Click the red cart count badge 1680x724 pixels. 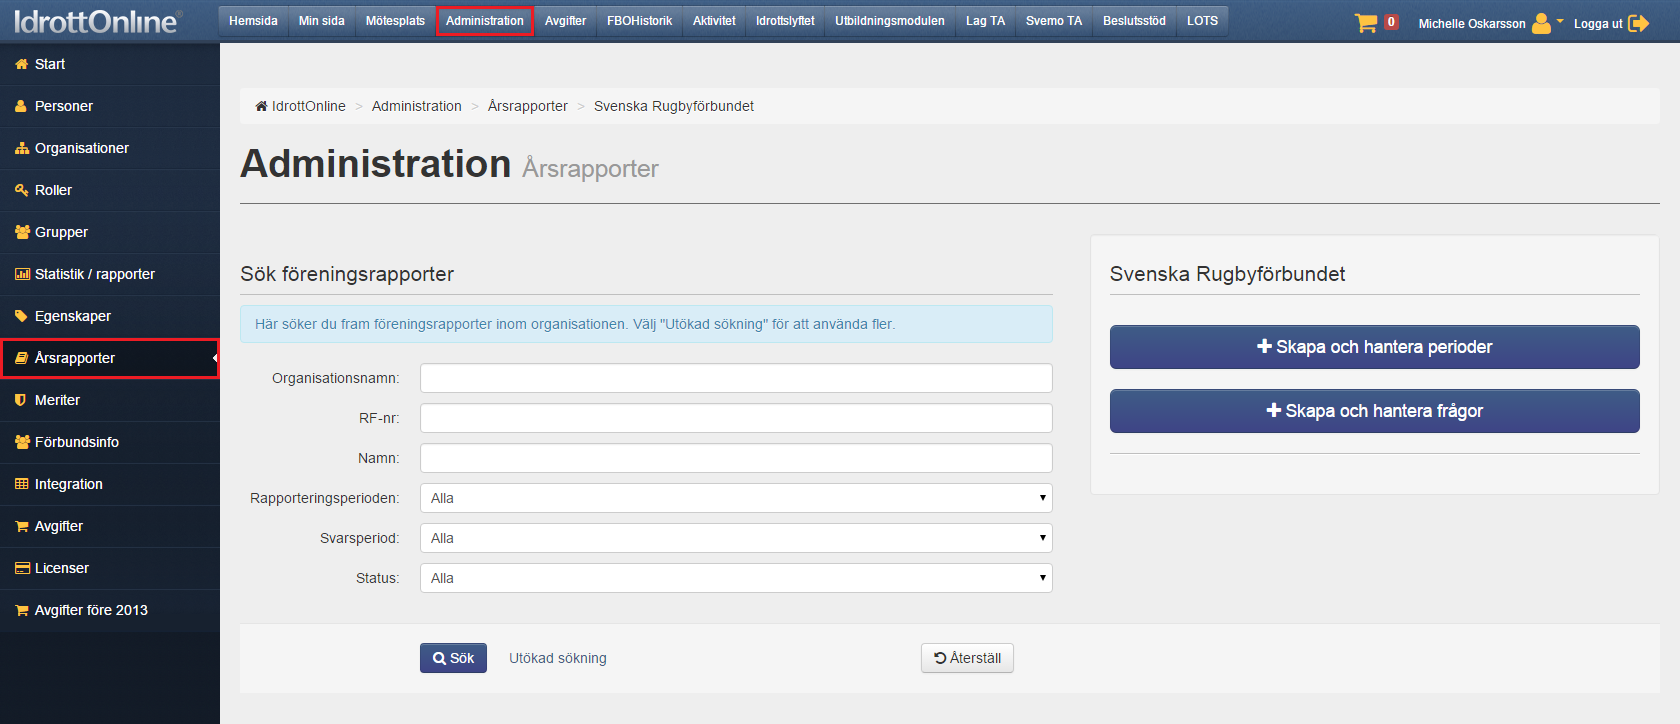tap(1391, 22)
